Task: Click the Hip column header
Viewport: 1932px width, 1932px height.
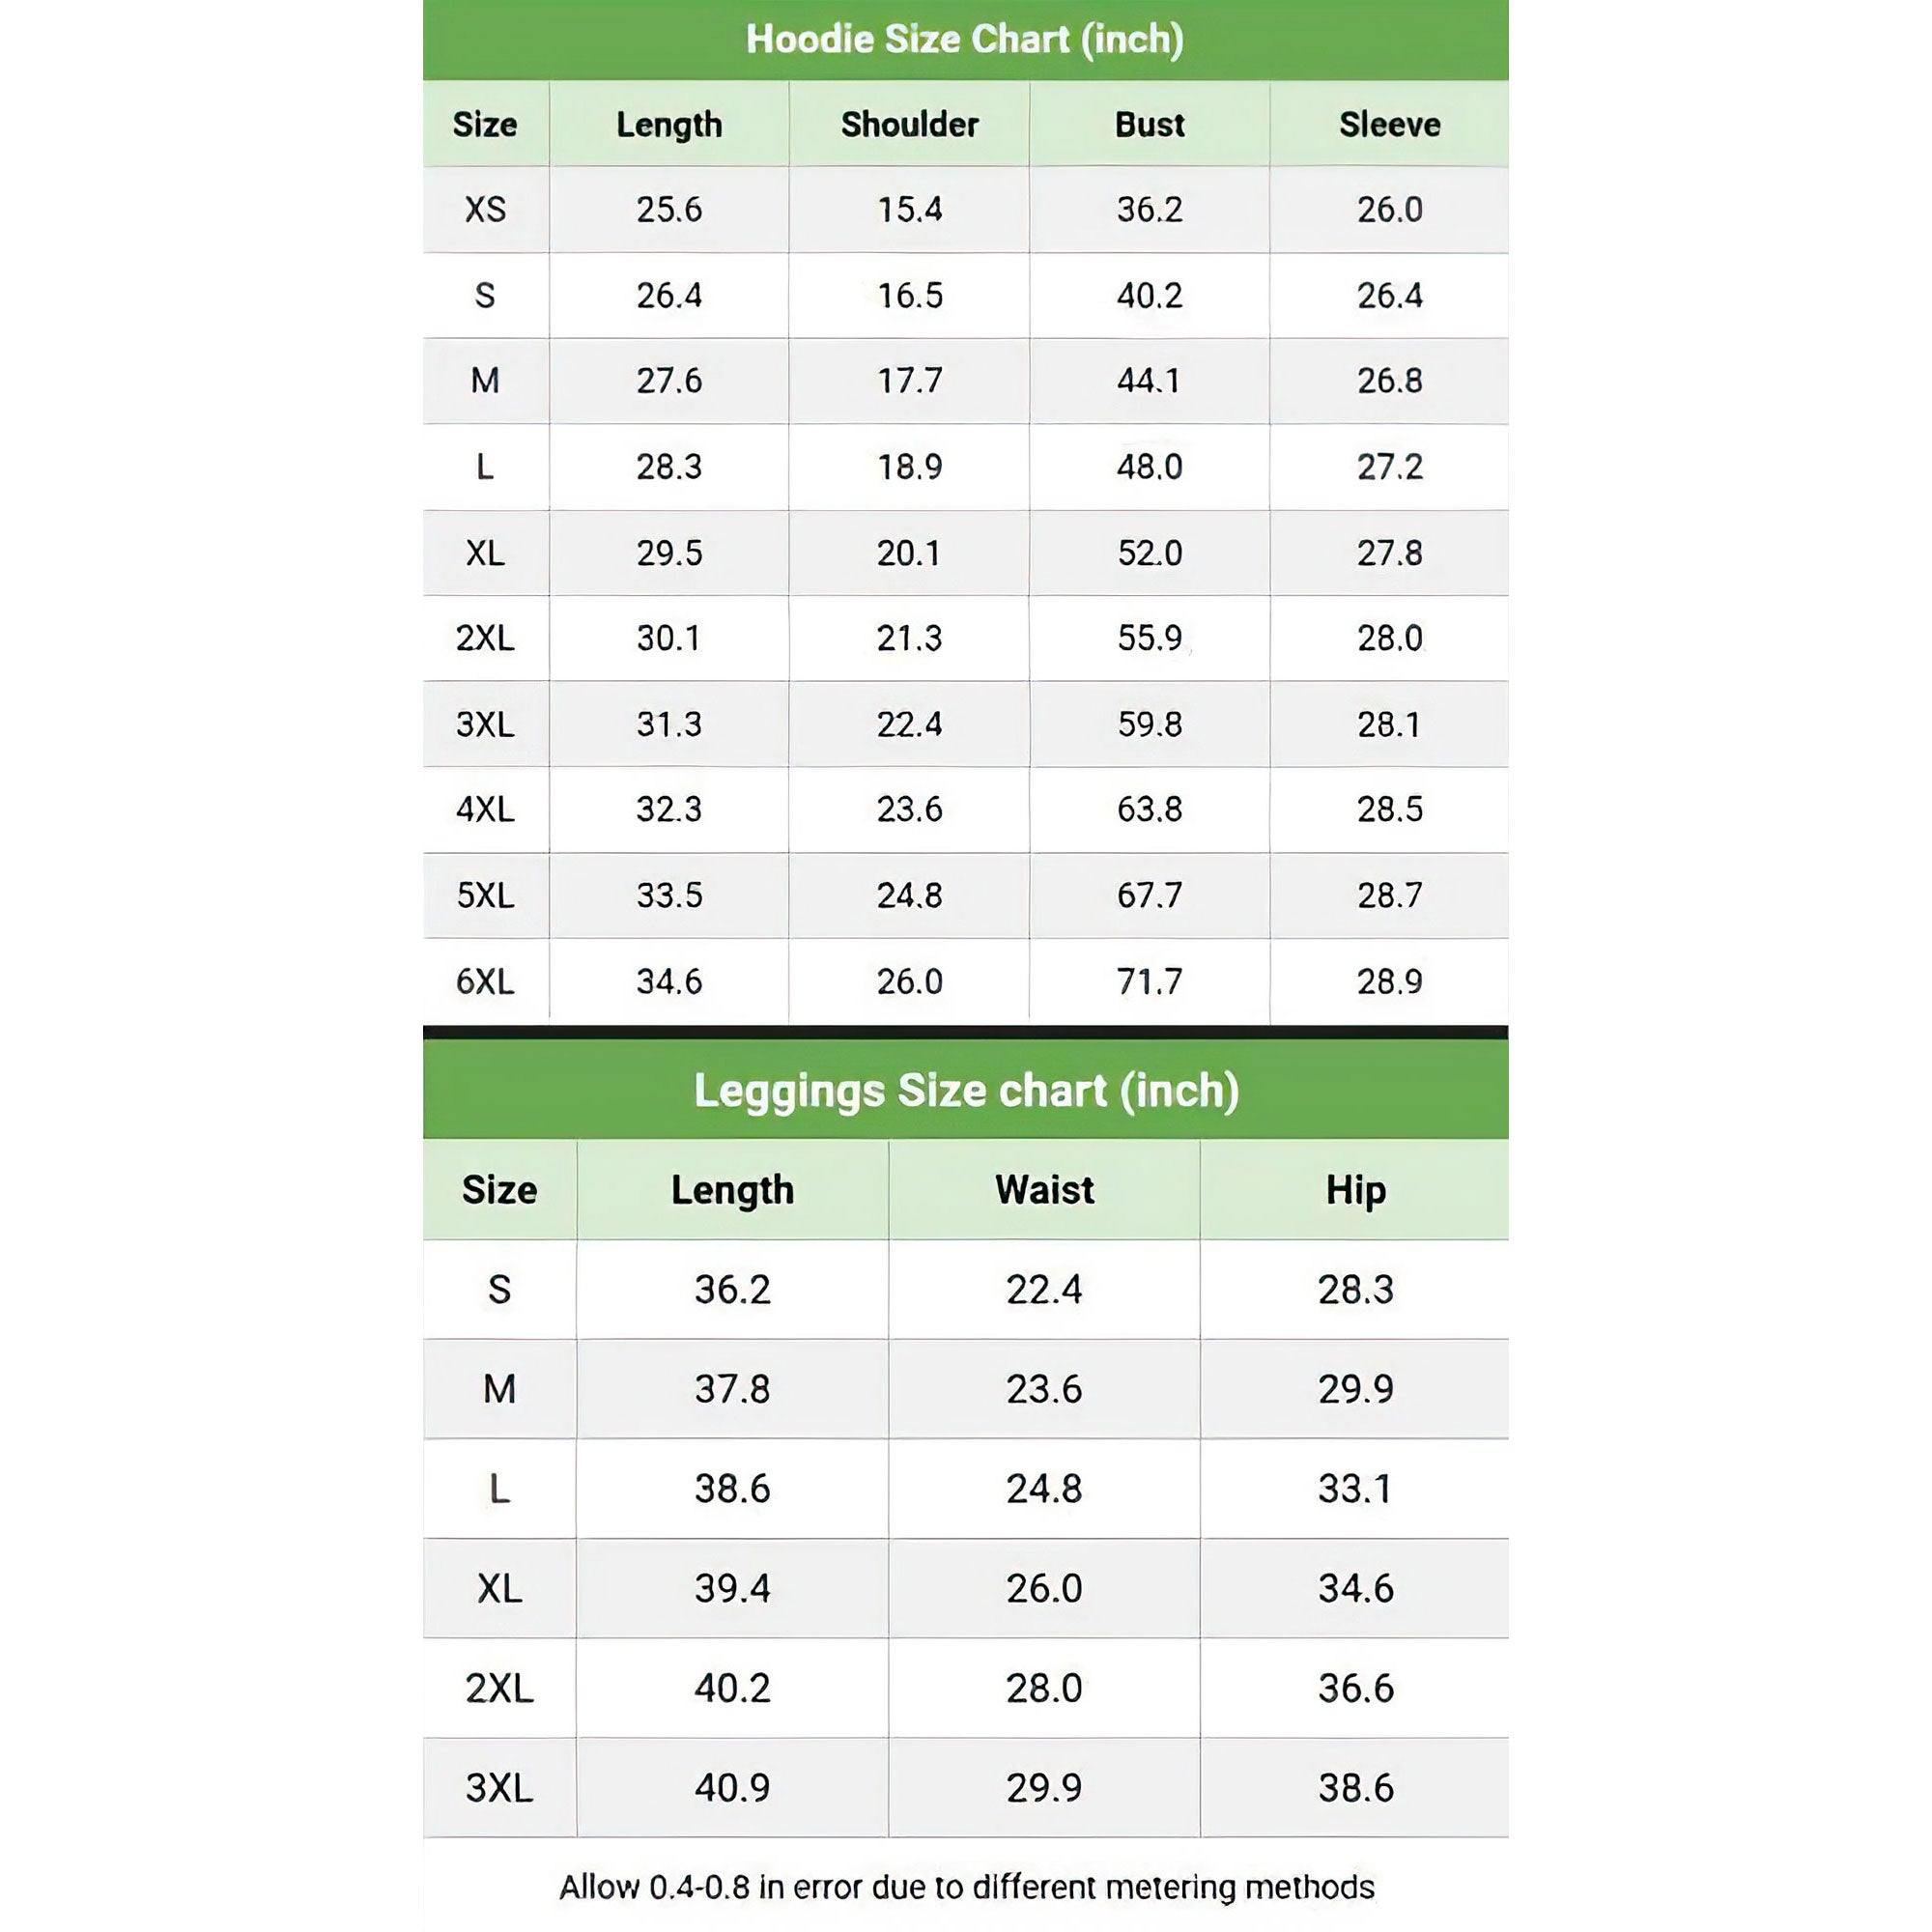Action: coord(1355,1190)
